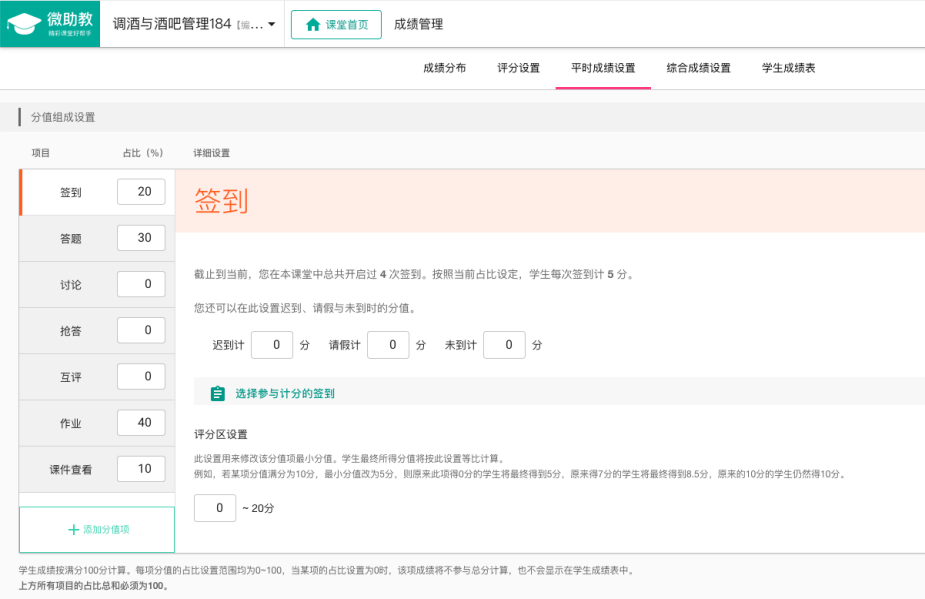Select the 平时成绩设置 tab
925x599 pixels.
(x=603, y=68)
